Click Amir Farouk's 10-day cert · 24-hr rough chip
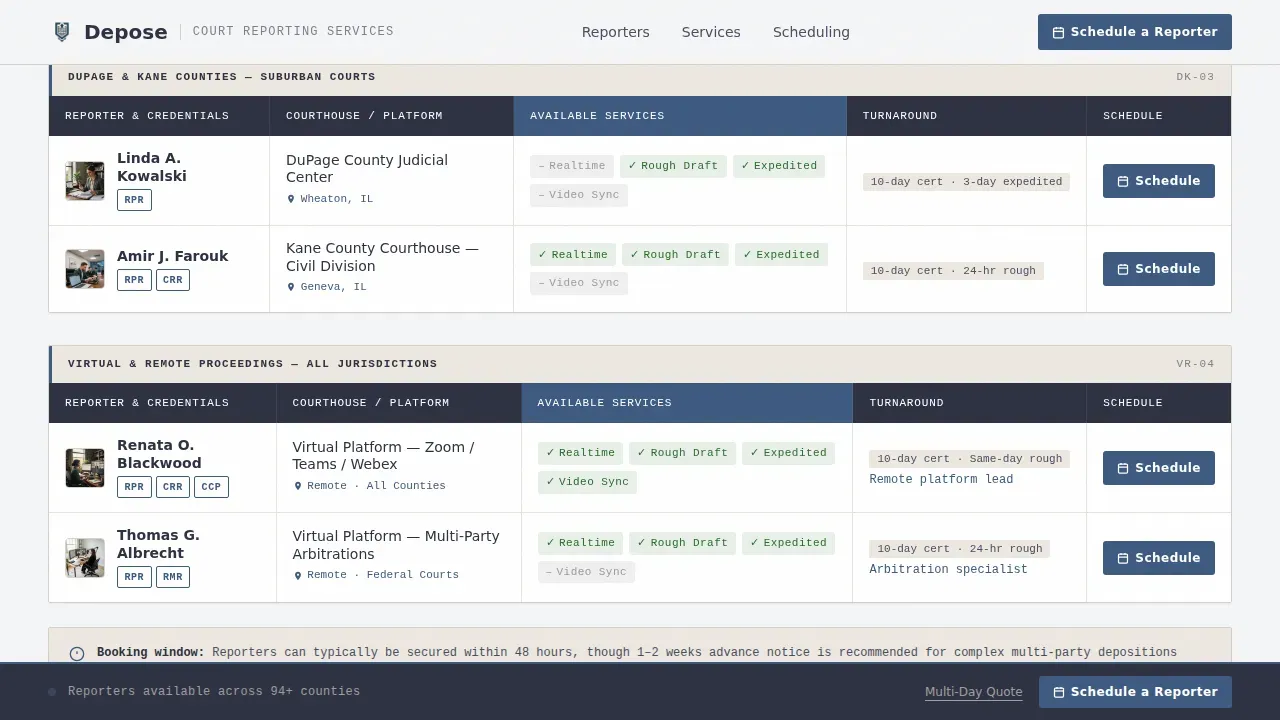The image size is (1280, 720). [x=953, y=271]
